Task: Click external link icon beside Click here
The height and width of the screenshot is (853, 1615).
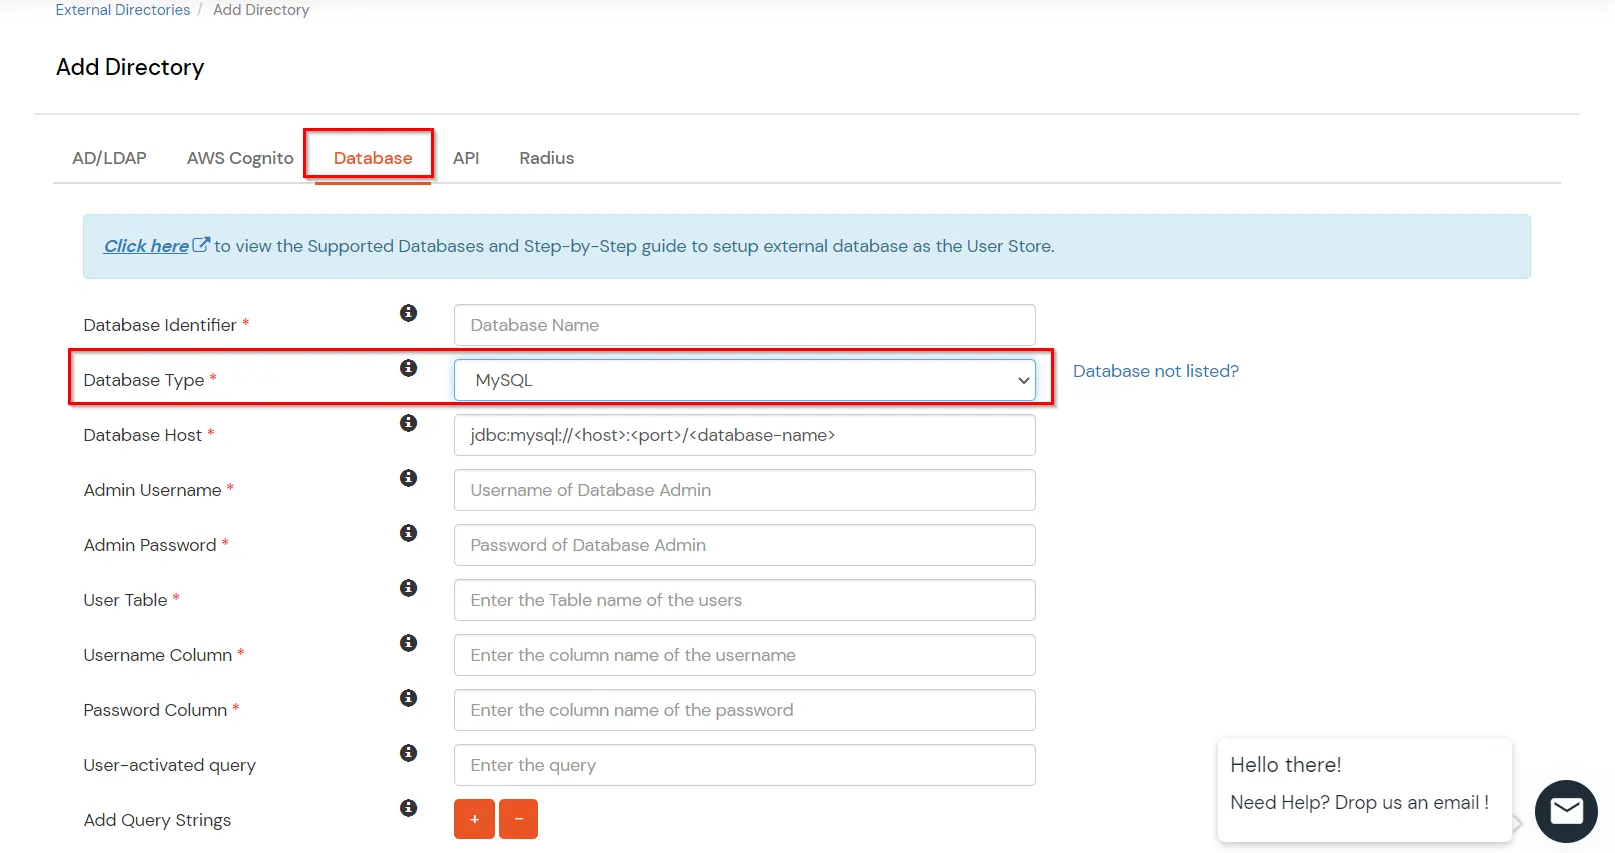Action: pyautogui.click(x=201, y=244)
